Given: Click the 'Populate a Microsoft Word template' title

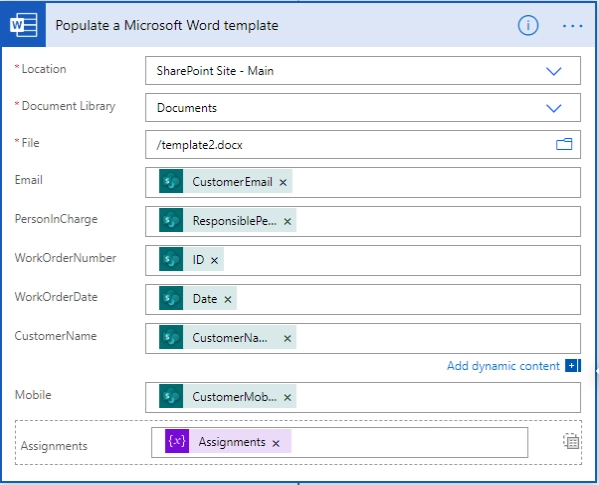Looking at the screenshot, I should (167, 26).
